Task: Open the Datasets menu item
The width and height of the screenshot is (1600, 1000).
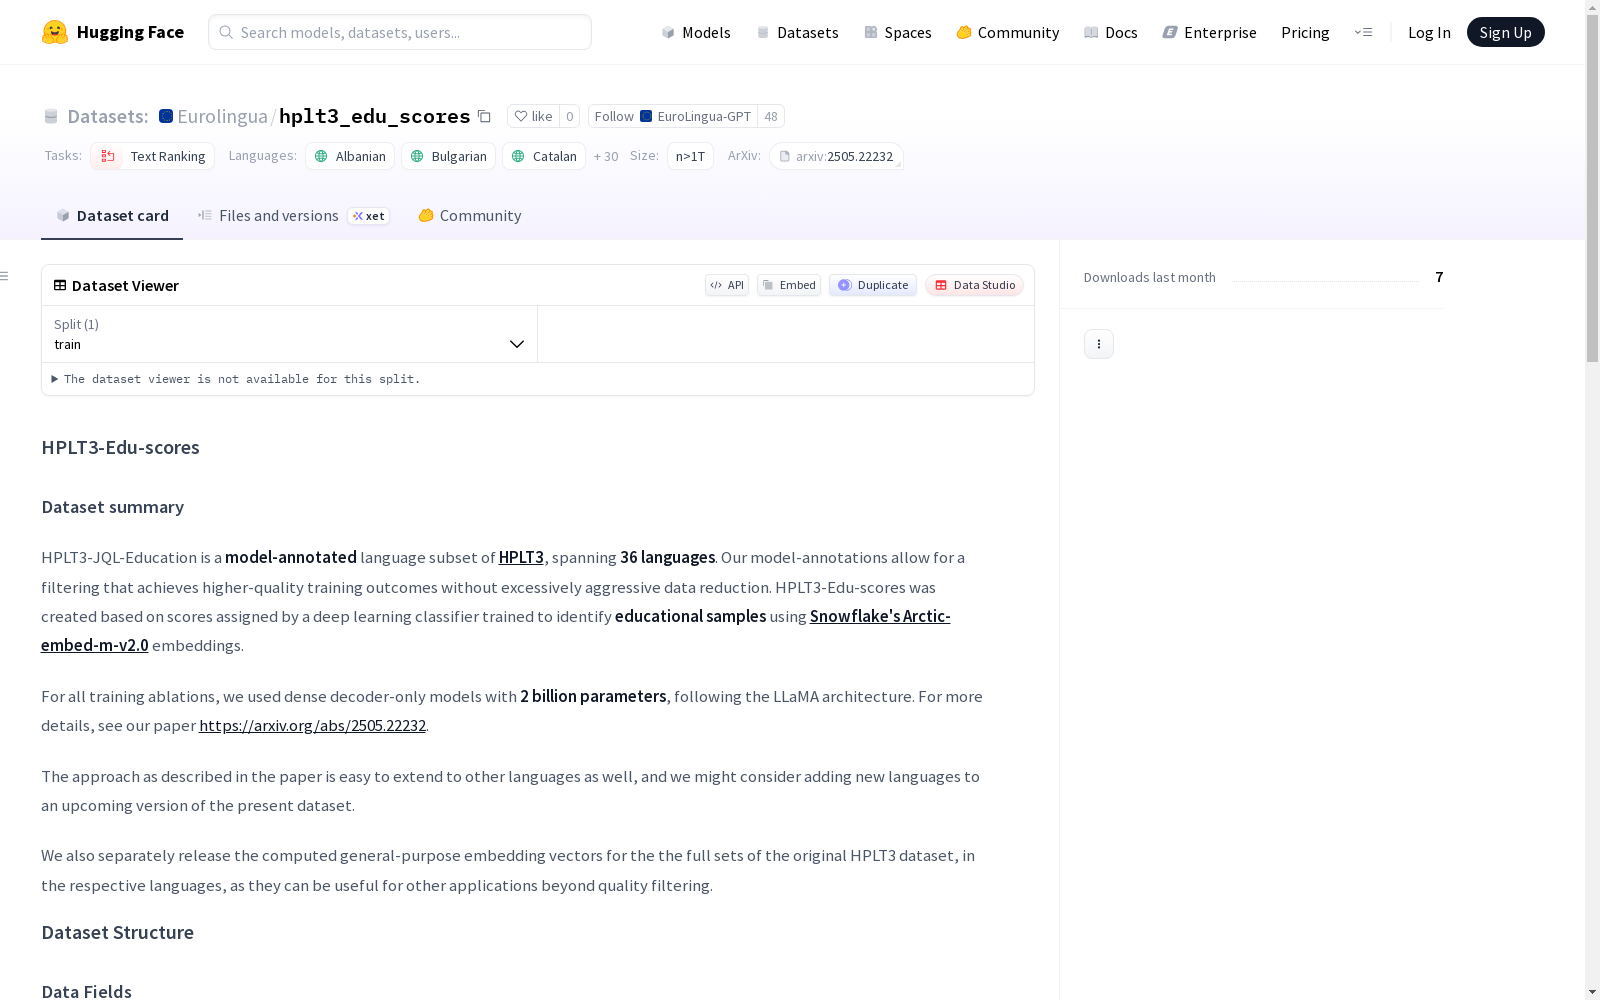Action: [797, 32]
